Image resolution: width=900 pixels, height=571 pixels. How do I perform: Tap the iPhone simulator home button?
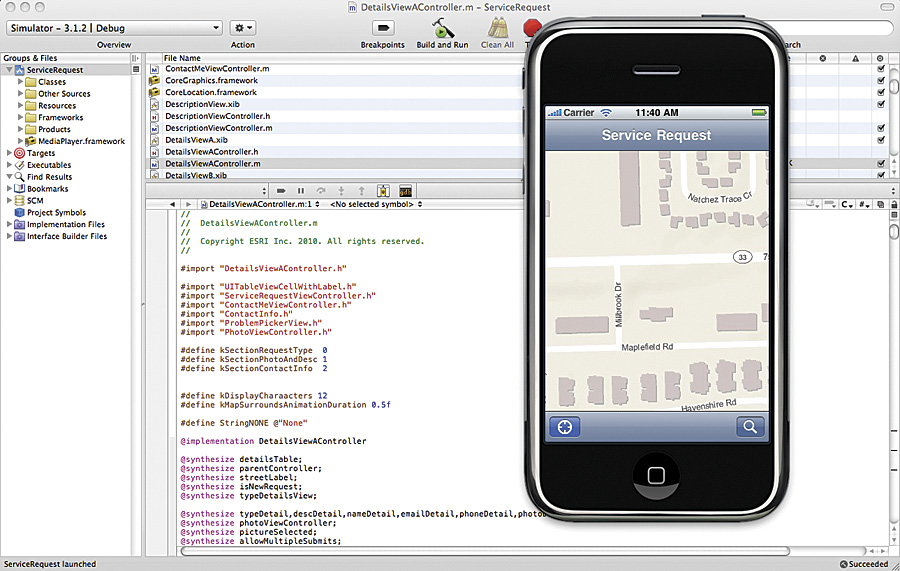tap(656, 475)
